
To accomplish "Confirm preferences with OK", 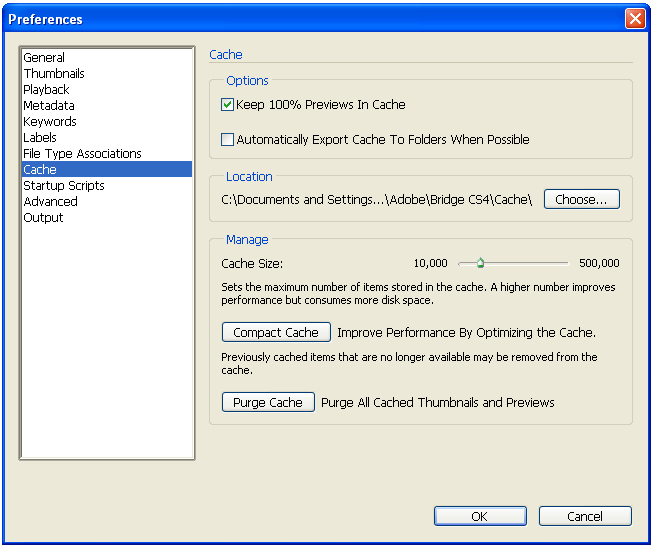I will coord(479,517).
